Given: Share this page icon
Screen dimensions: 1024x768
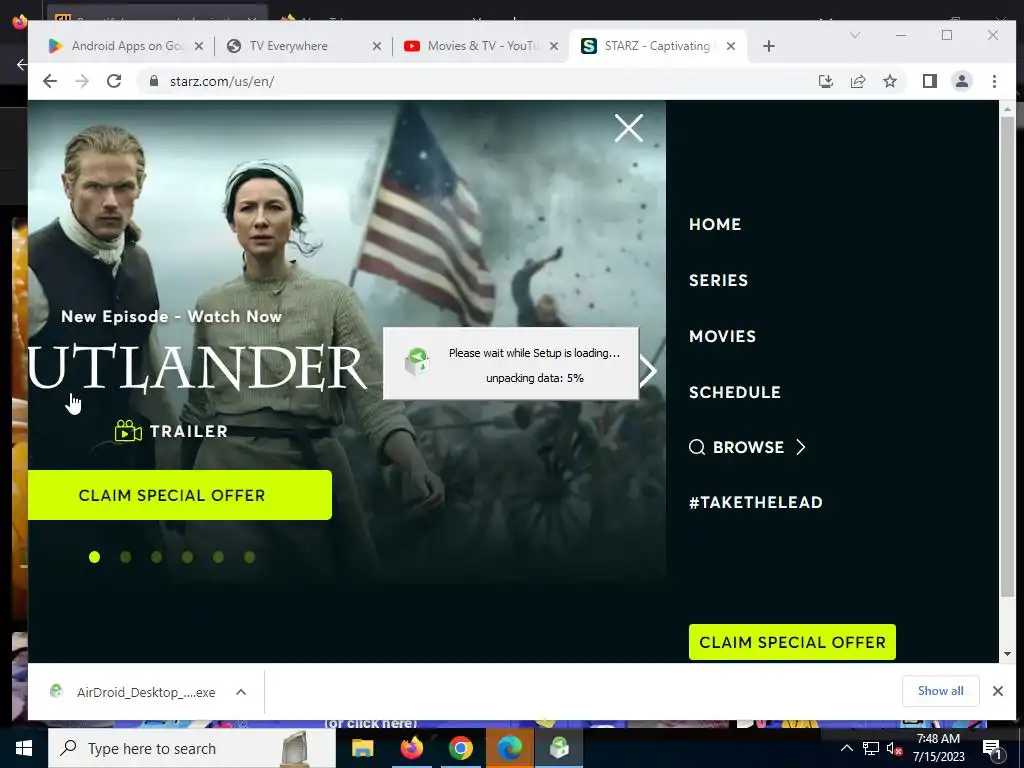Looking at the screenshot, I should coord(857,81).
